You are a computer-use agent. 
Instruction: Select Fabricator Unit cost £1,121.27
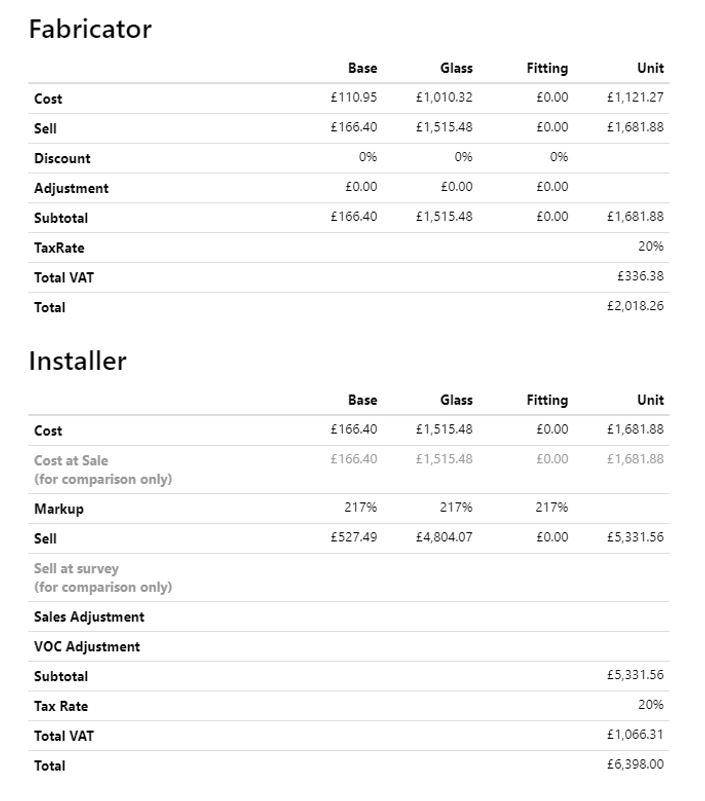click(x=634, y=97)
